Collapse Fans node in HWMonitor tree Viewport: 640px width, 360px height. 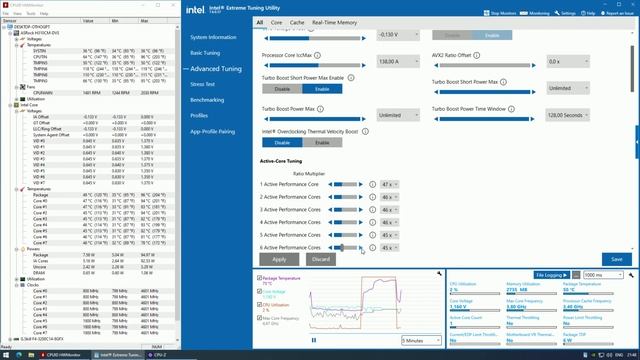point(17,87)
